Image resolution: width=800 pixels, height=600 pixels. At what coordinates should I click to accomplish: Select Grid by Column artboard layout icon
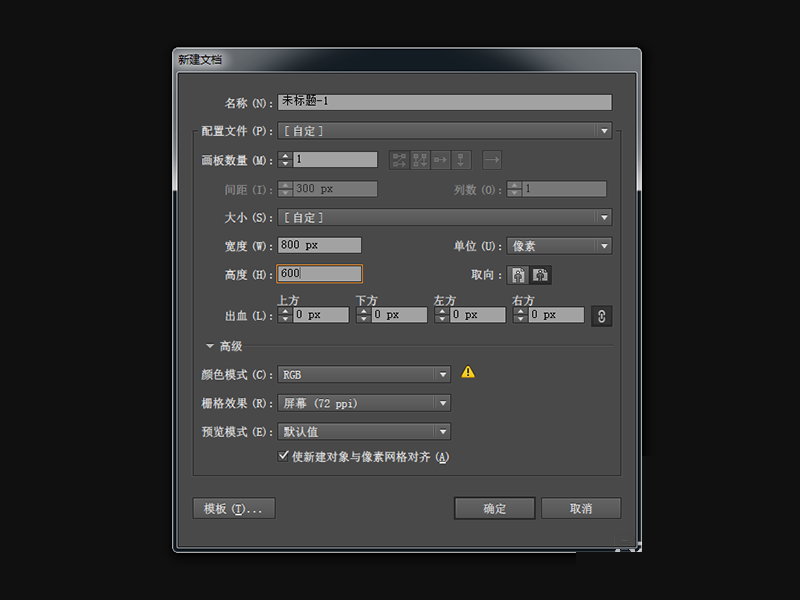(420, 160)
